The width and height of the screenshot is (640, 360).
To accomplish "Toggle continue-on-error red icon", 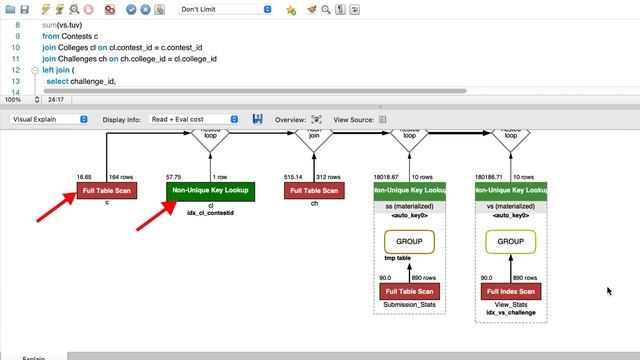I will pos(109,9).
